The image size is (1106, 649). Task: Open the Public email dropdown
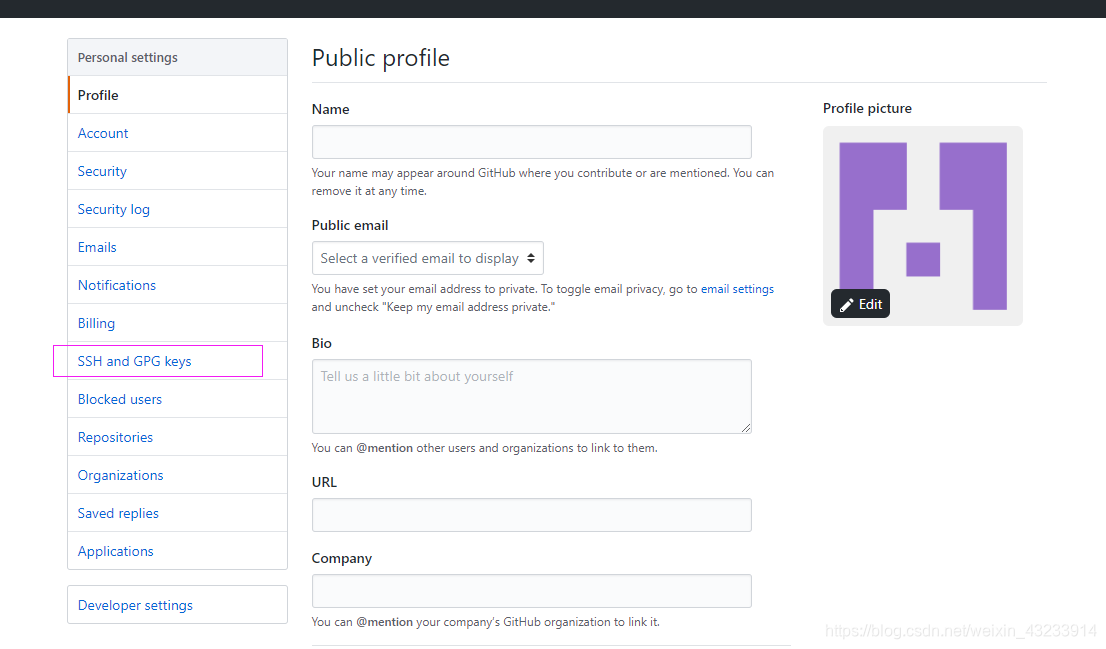pyautogui.click(x=428, y=258)
